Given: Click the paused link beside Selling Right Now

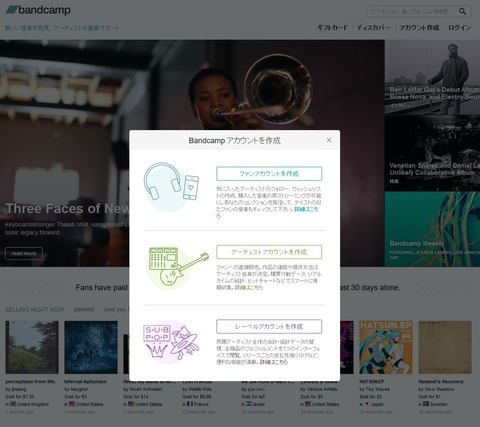Looking at the screenshot, I should coord(84,309).
